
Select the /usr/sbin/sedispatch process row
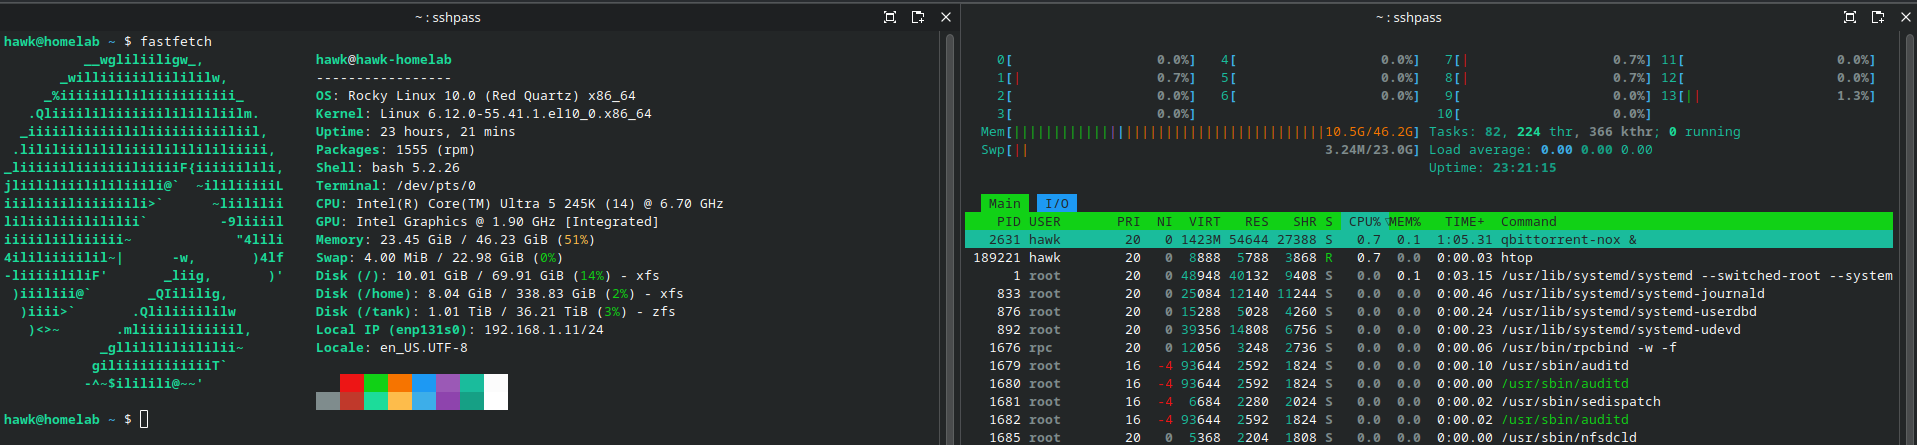click(x=1429, y=401)
